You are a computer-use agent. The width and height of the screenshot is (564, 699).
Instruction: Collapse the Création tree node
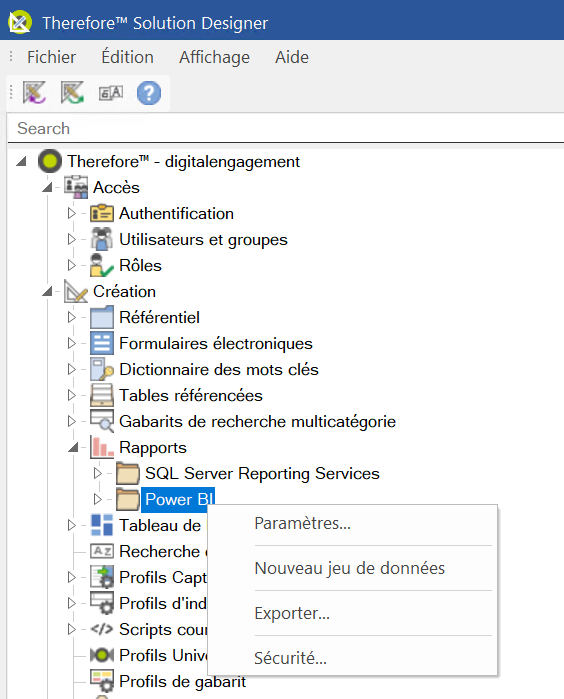tap(47, 291)
